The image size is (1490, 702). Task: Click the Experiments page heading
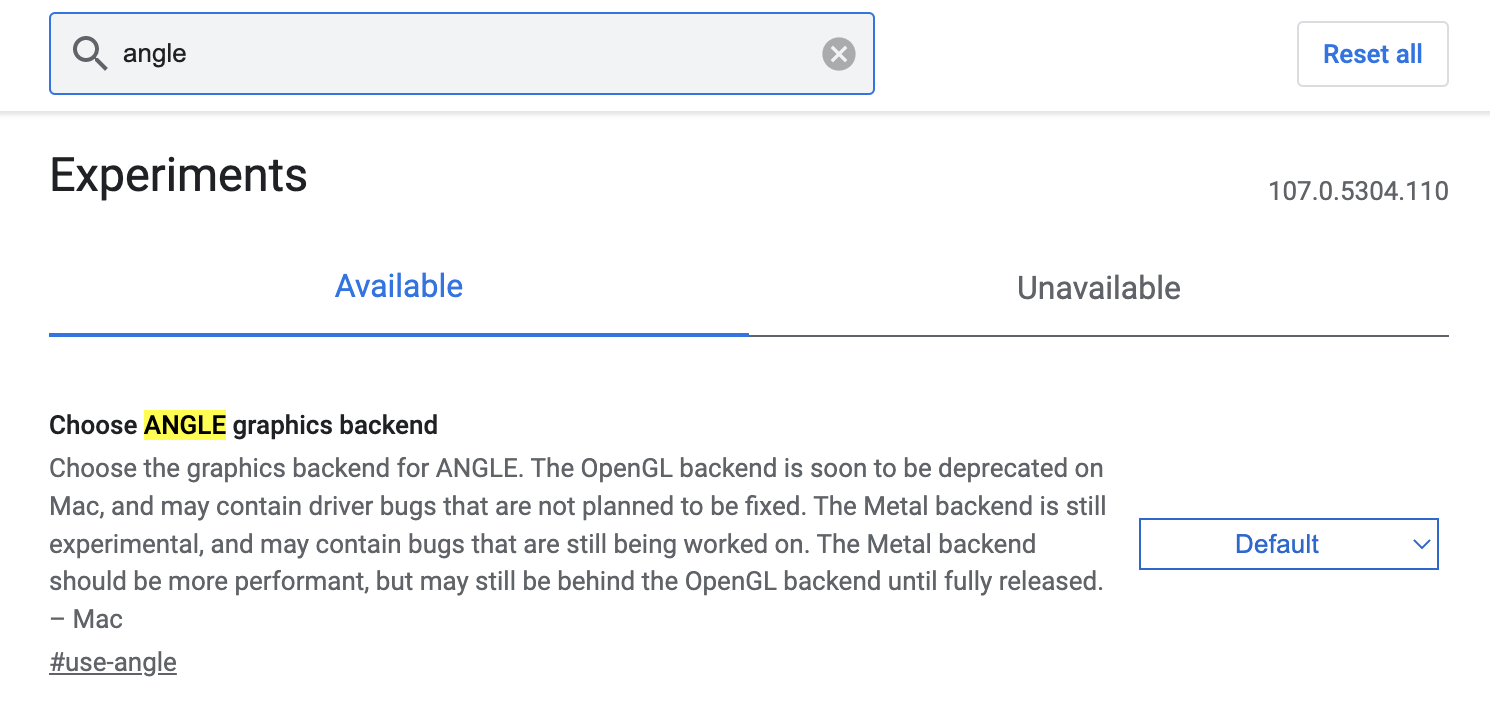point(178,176)
